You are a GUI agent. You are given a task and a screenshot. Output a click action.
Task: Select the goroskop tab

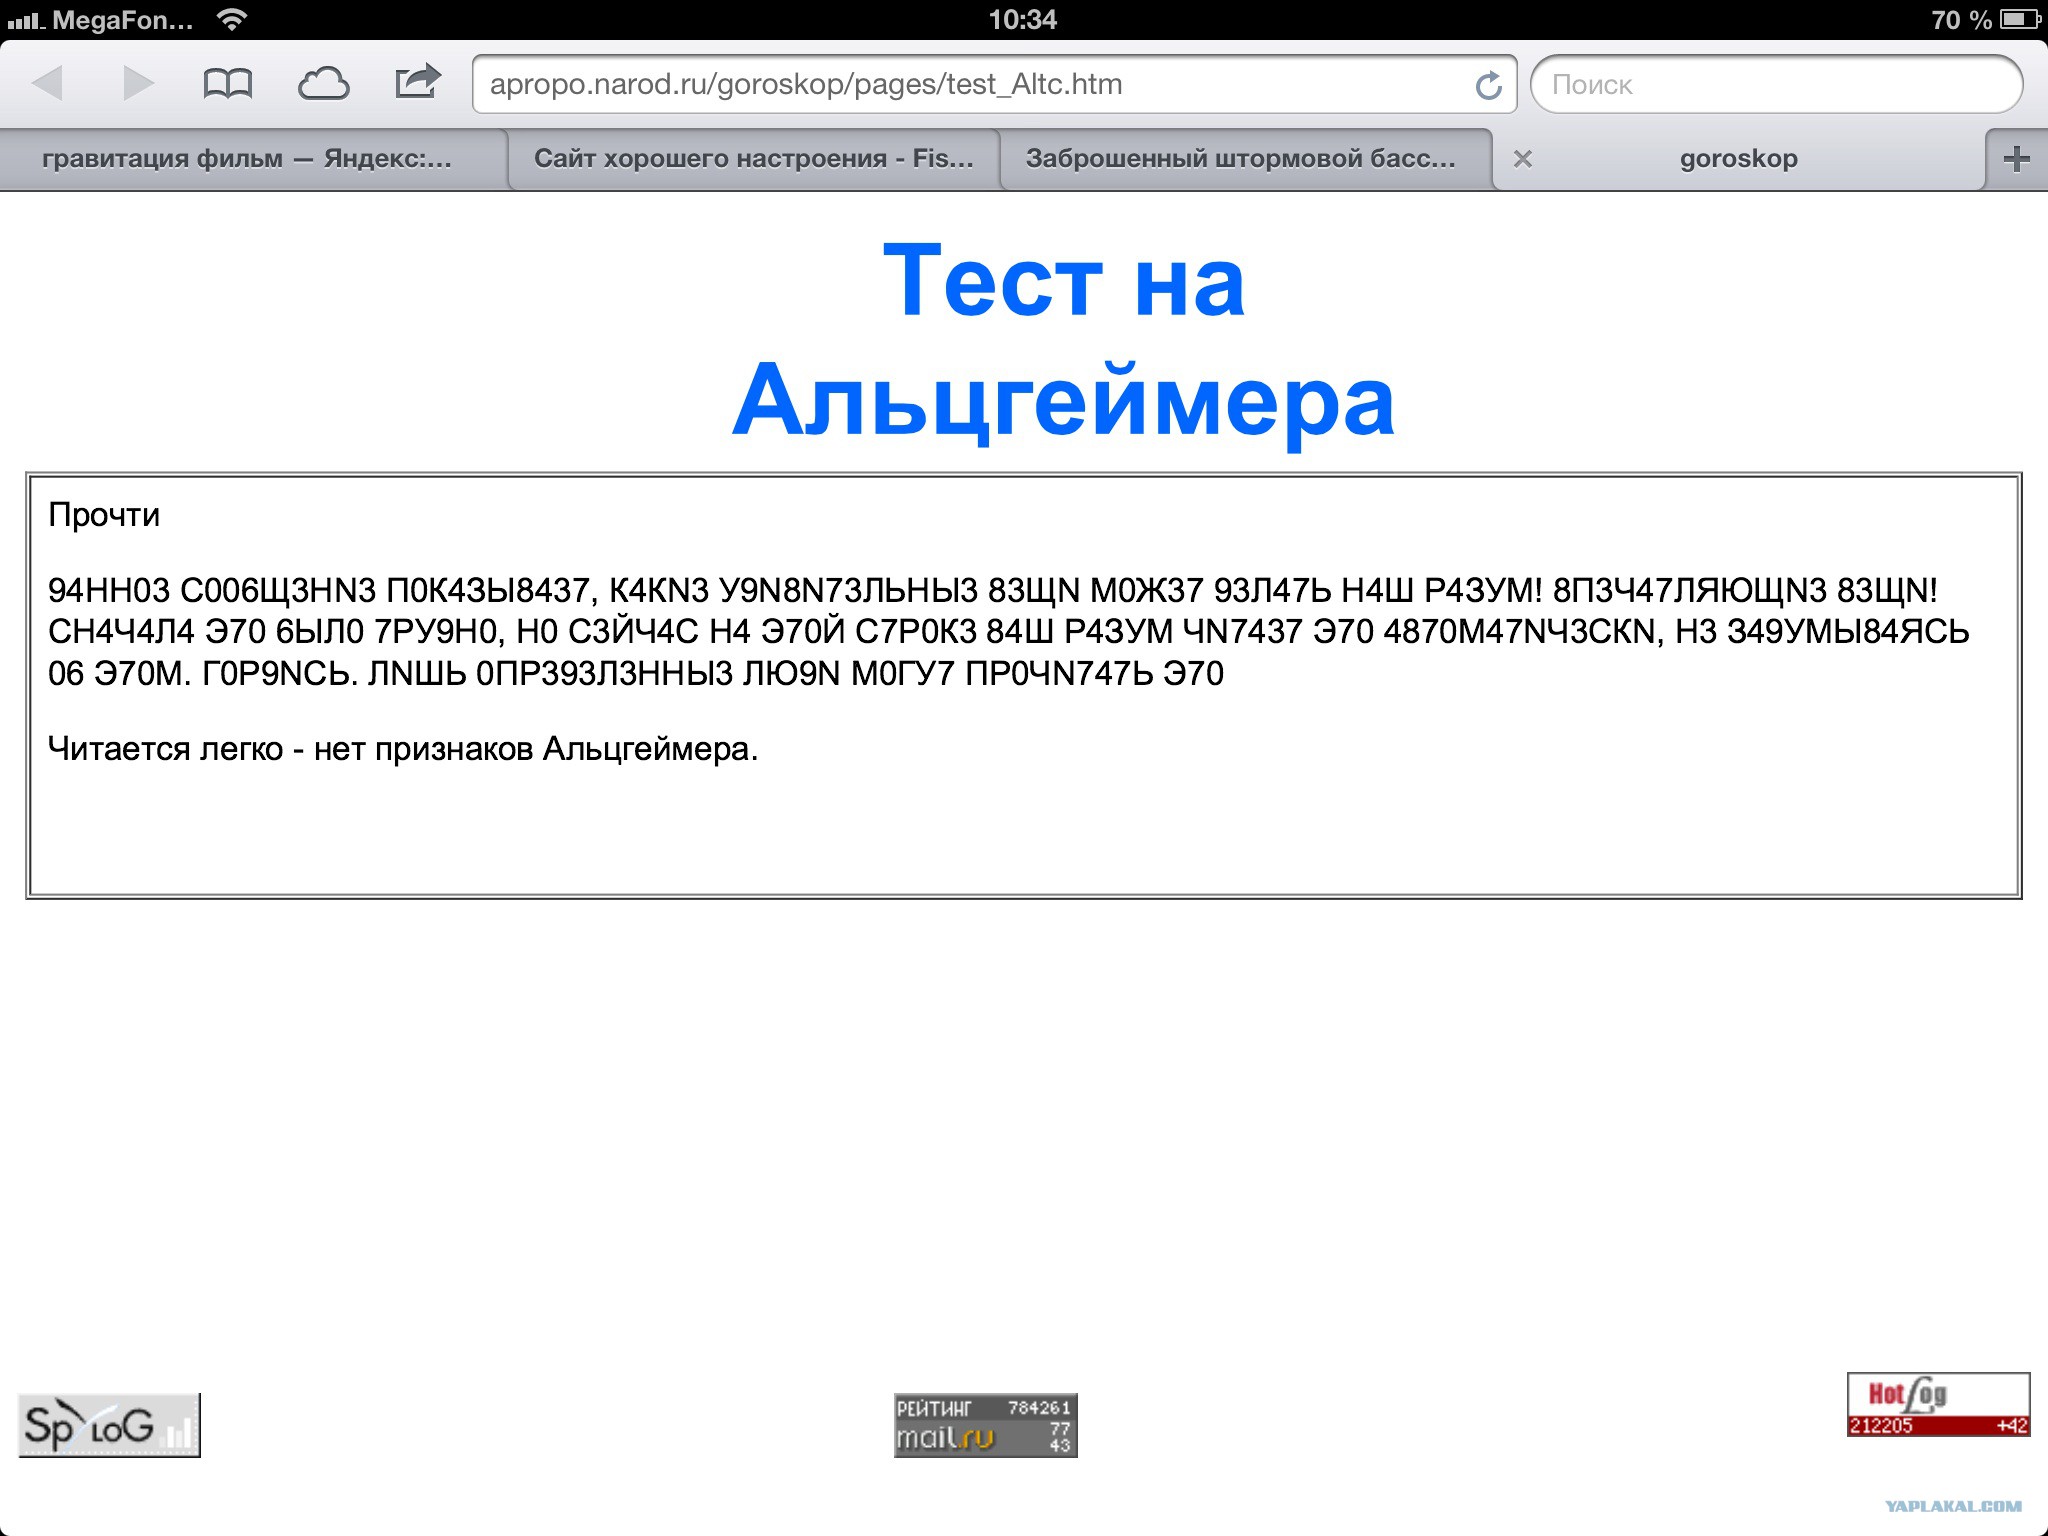tap(1738, 159)
